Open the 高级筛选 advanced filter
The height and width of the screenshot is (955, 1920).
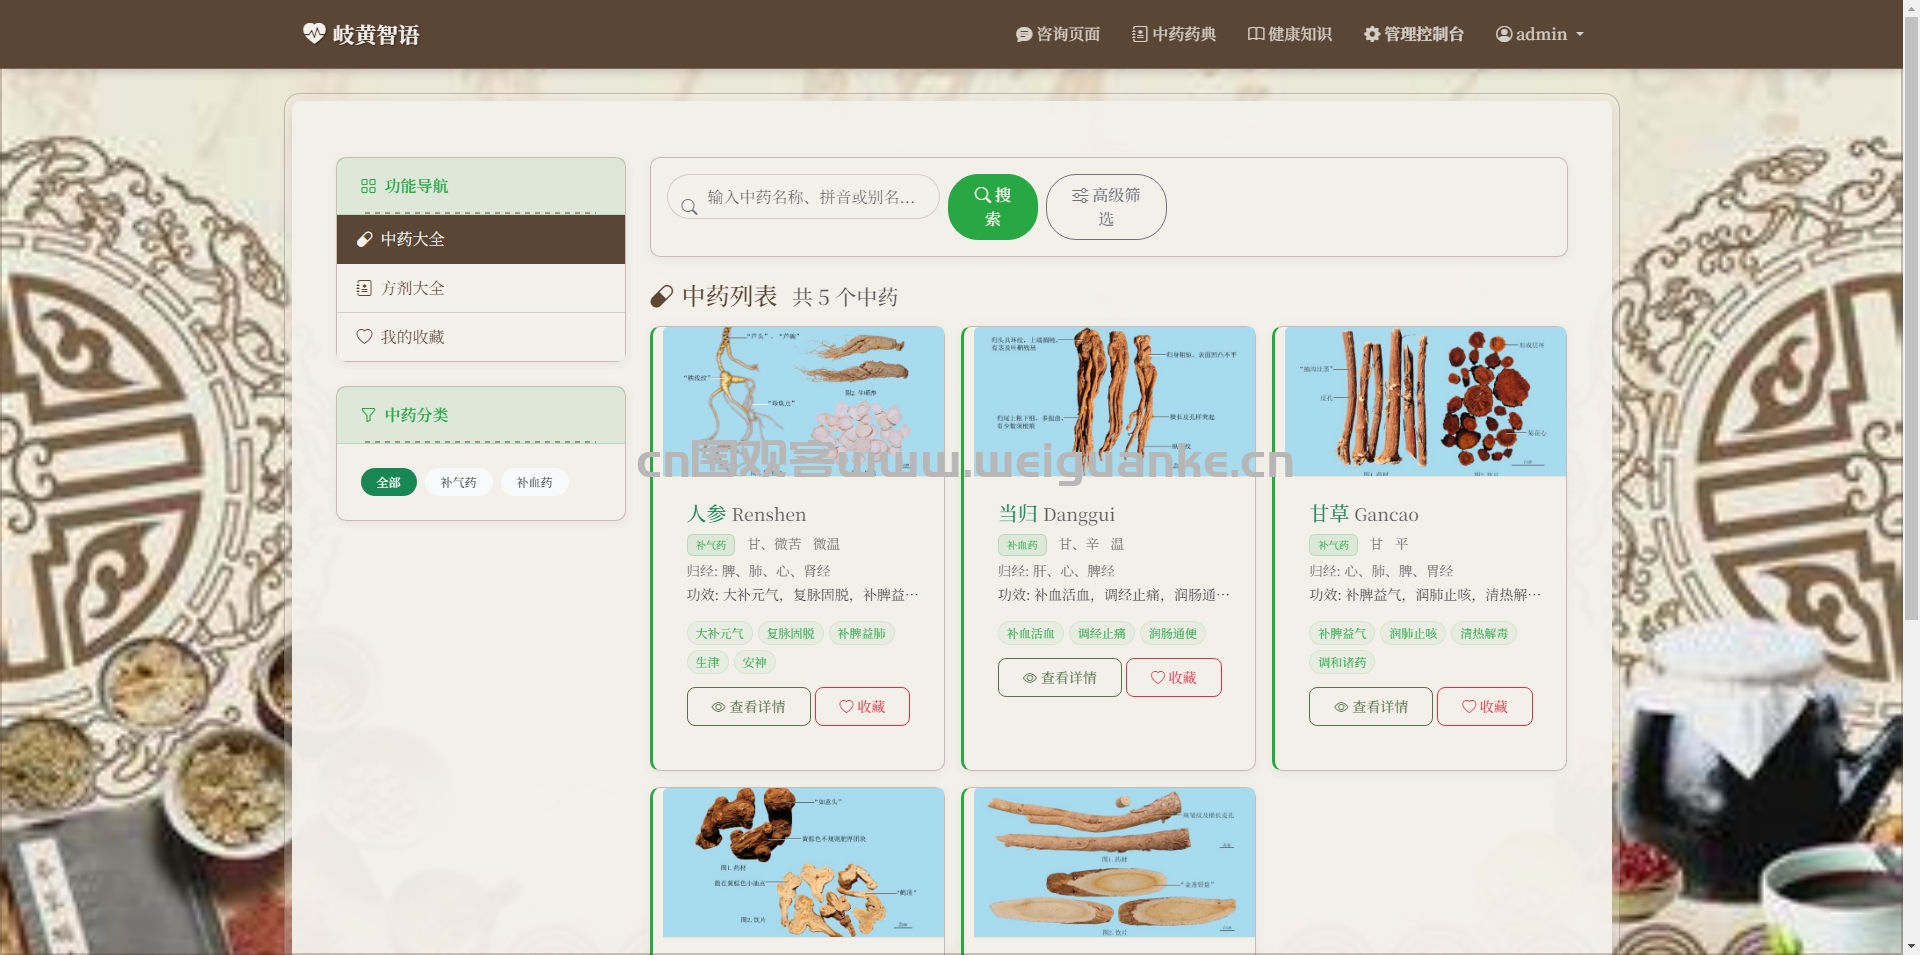pyautogui.click(x=1106, y=207)
